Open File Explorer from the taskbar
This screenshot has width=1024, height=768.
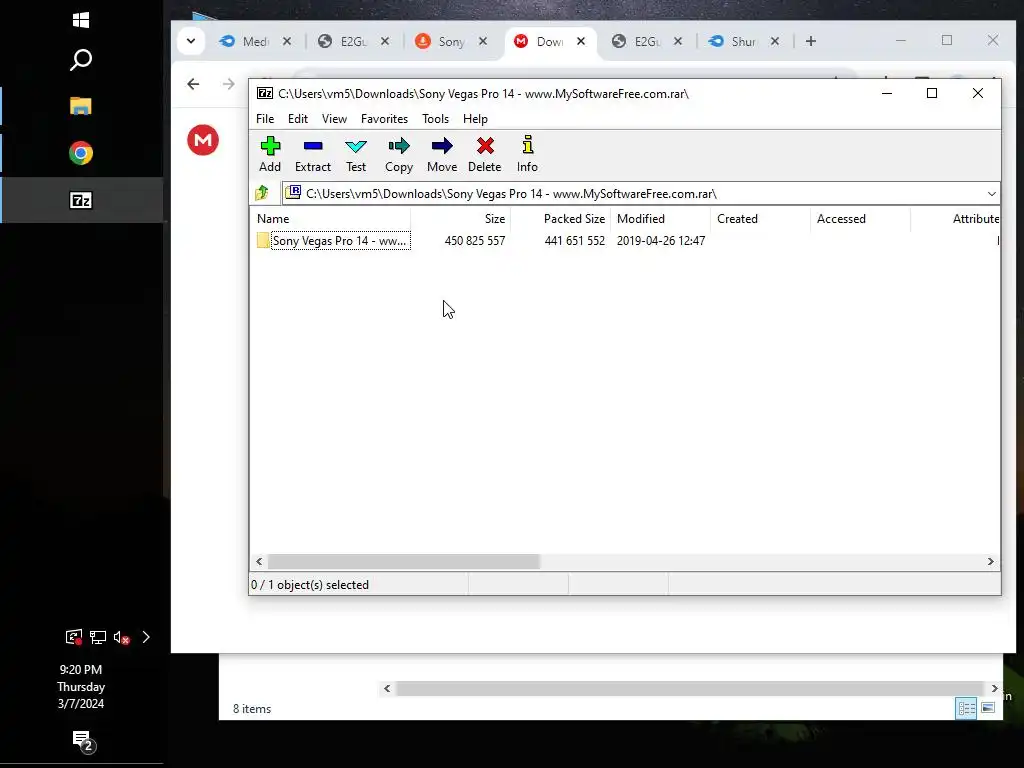81,106
